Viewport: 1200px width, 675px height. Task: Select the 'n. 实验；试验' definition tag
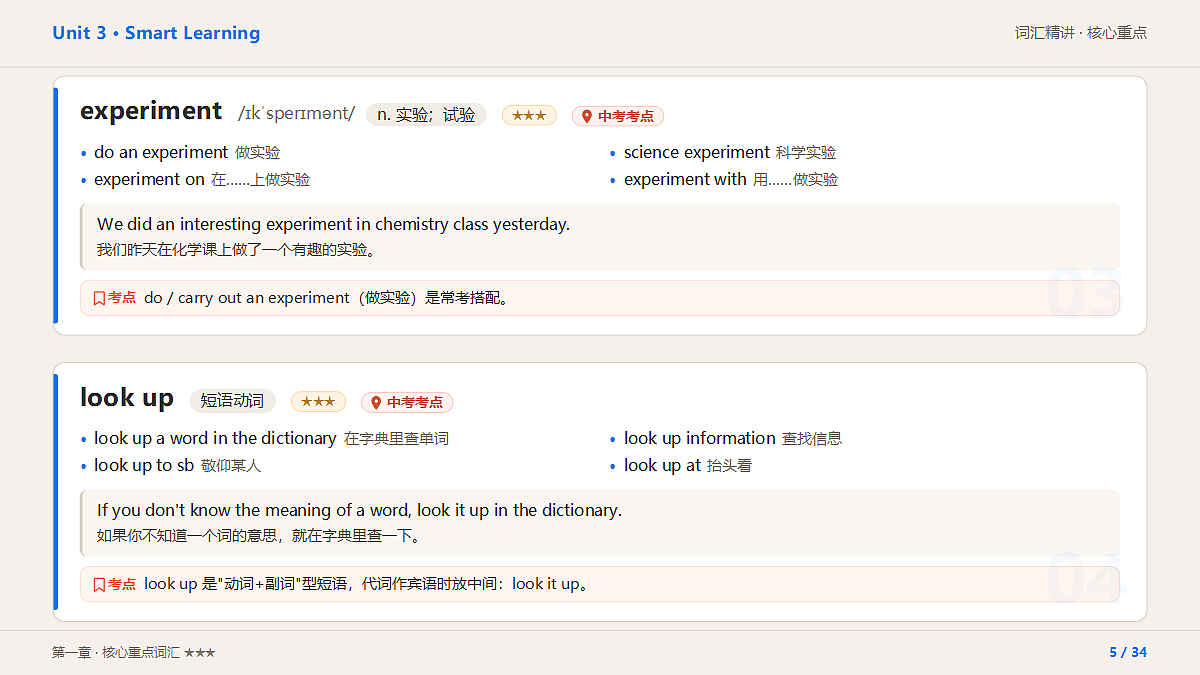point(426,115)
